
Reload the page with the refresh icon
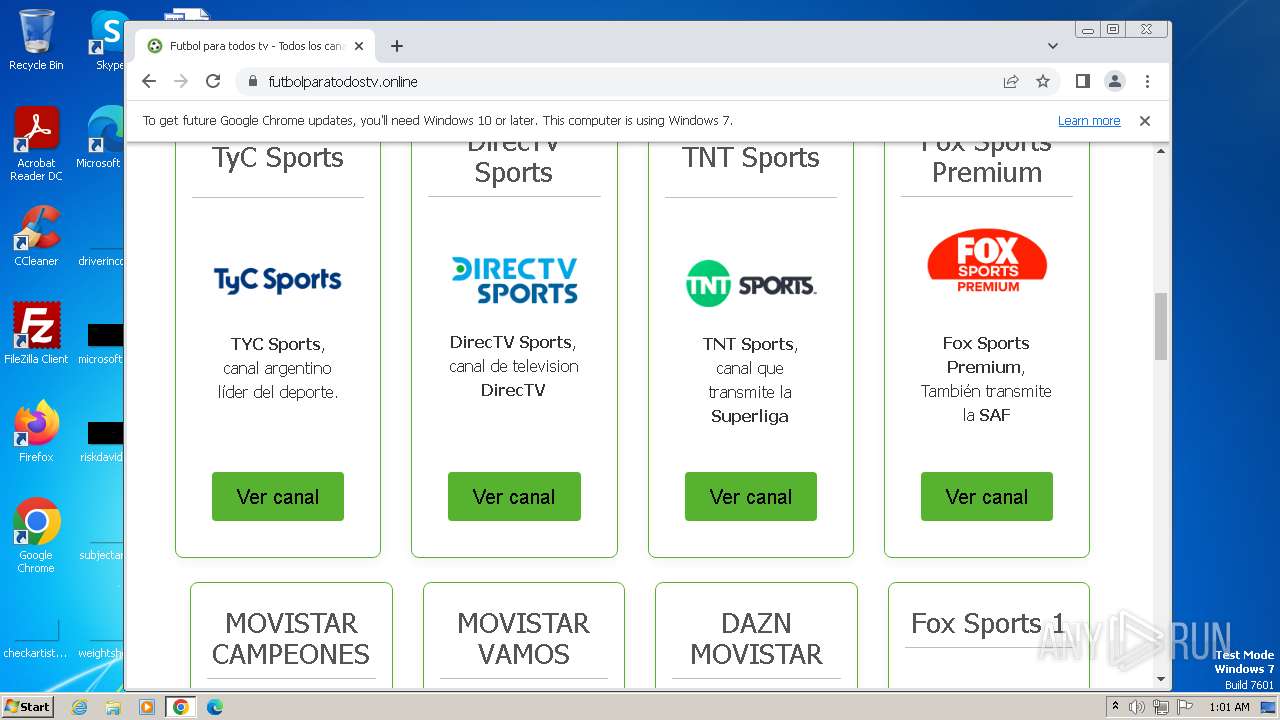[x=213, y=81]
